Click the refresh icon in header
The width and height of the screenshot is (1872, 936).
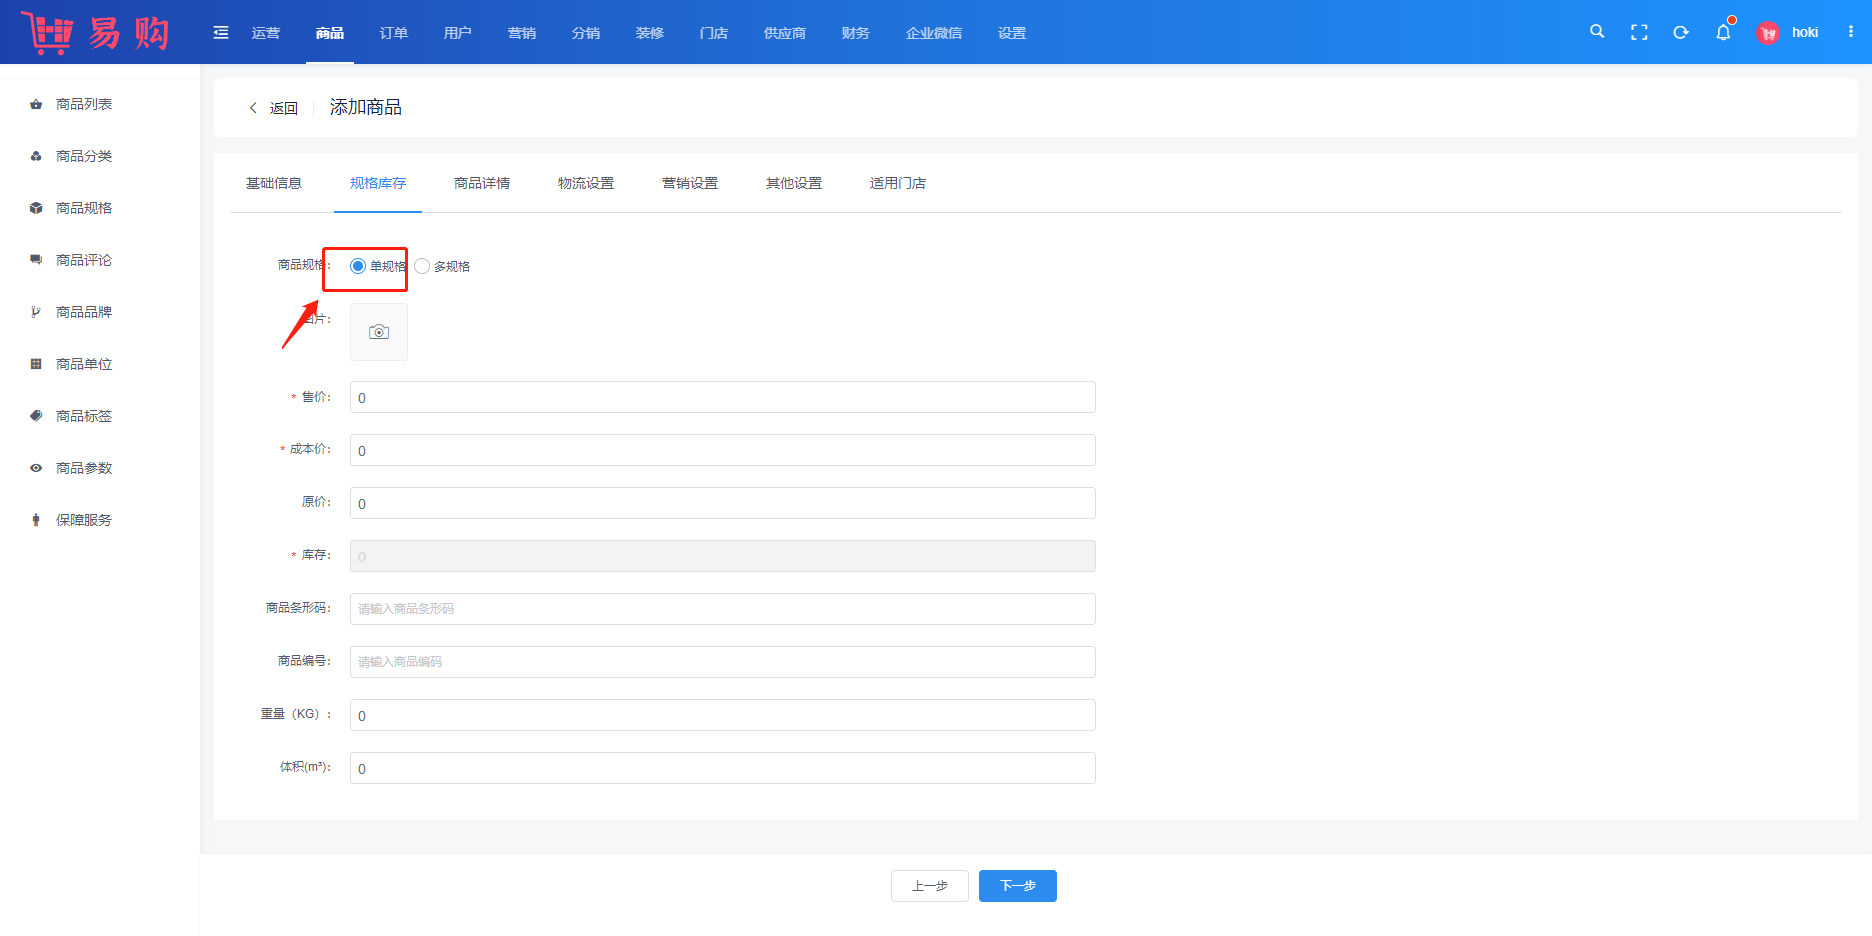click(1681, 32)
